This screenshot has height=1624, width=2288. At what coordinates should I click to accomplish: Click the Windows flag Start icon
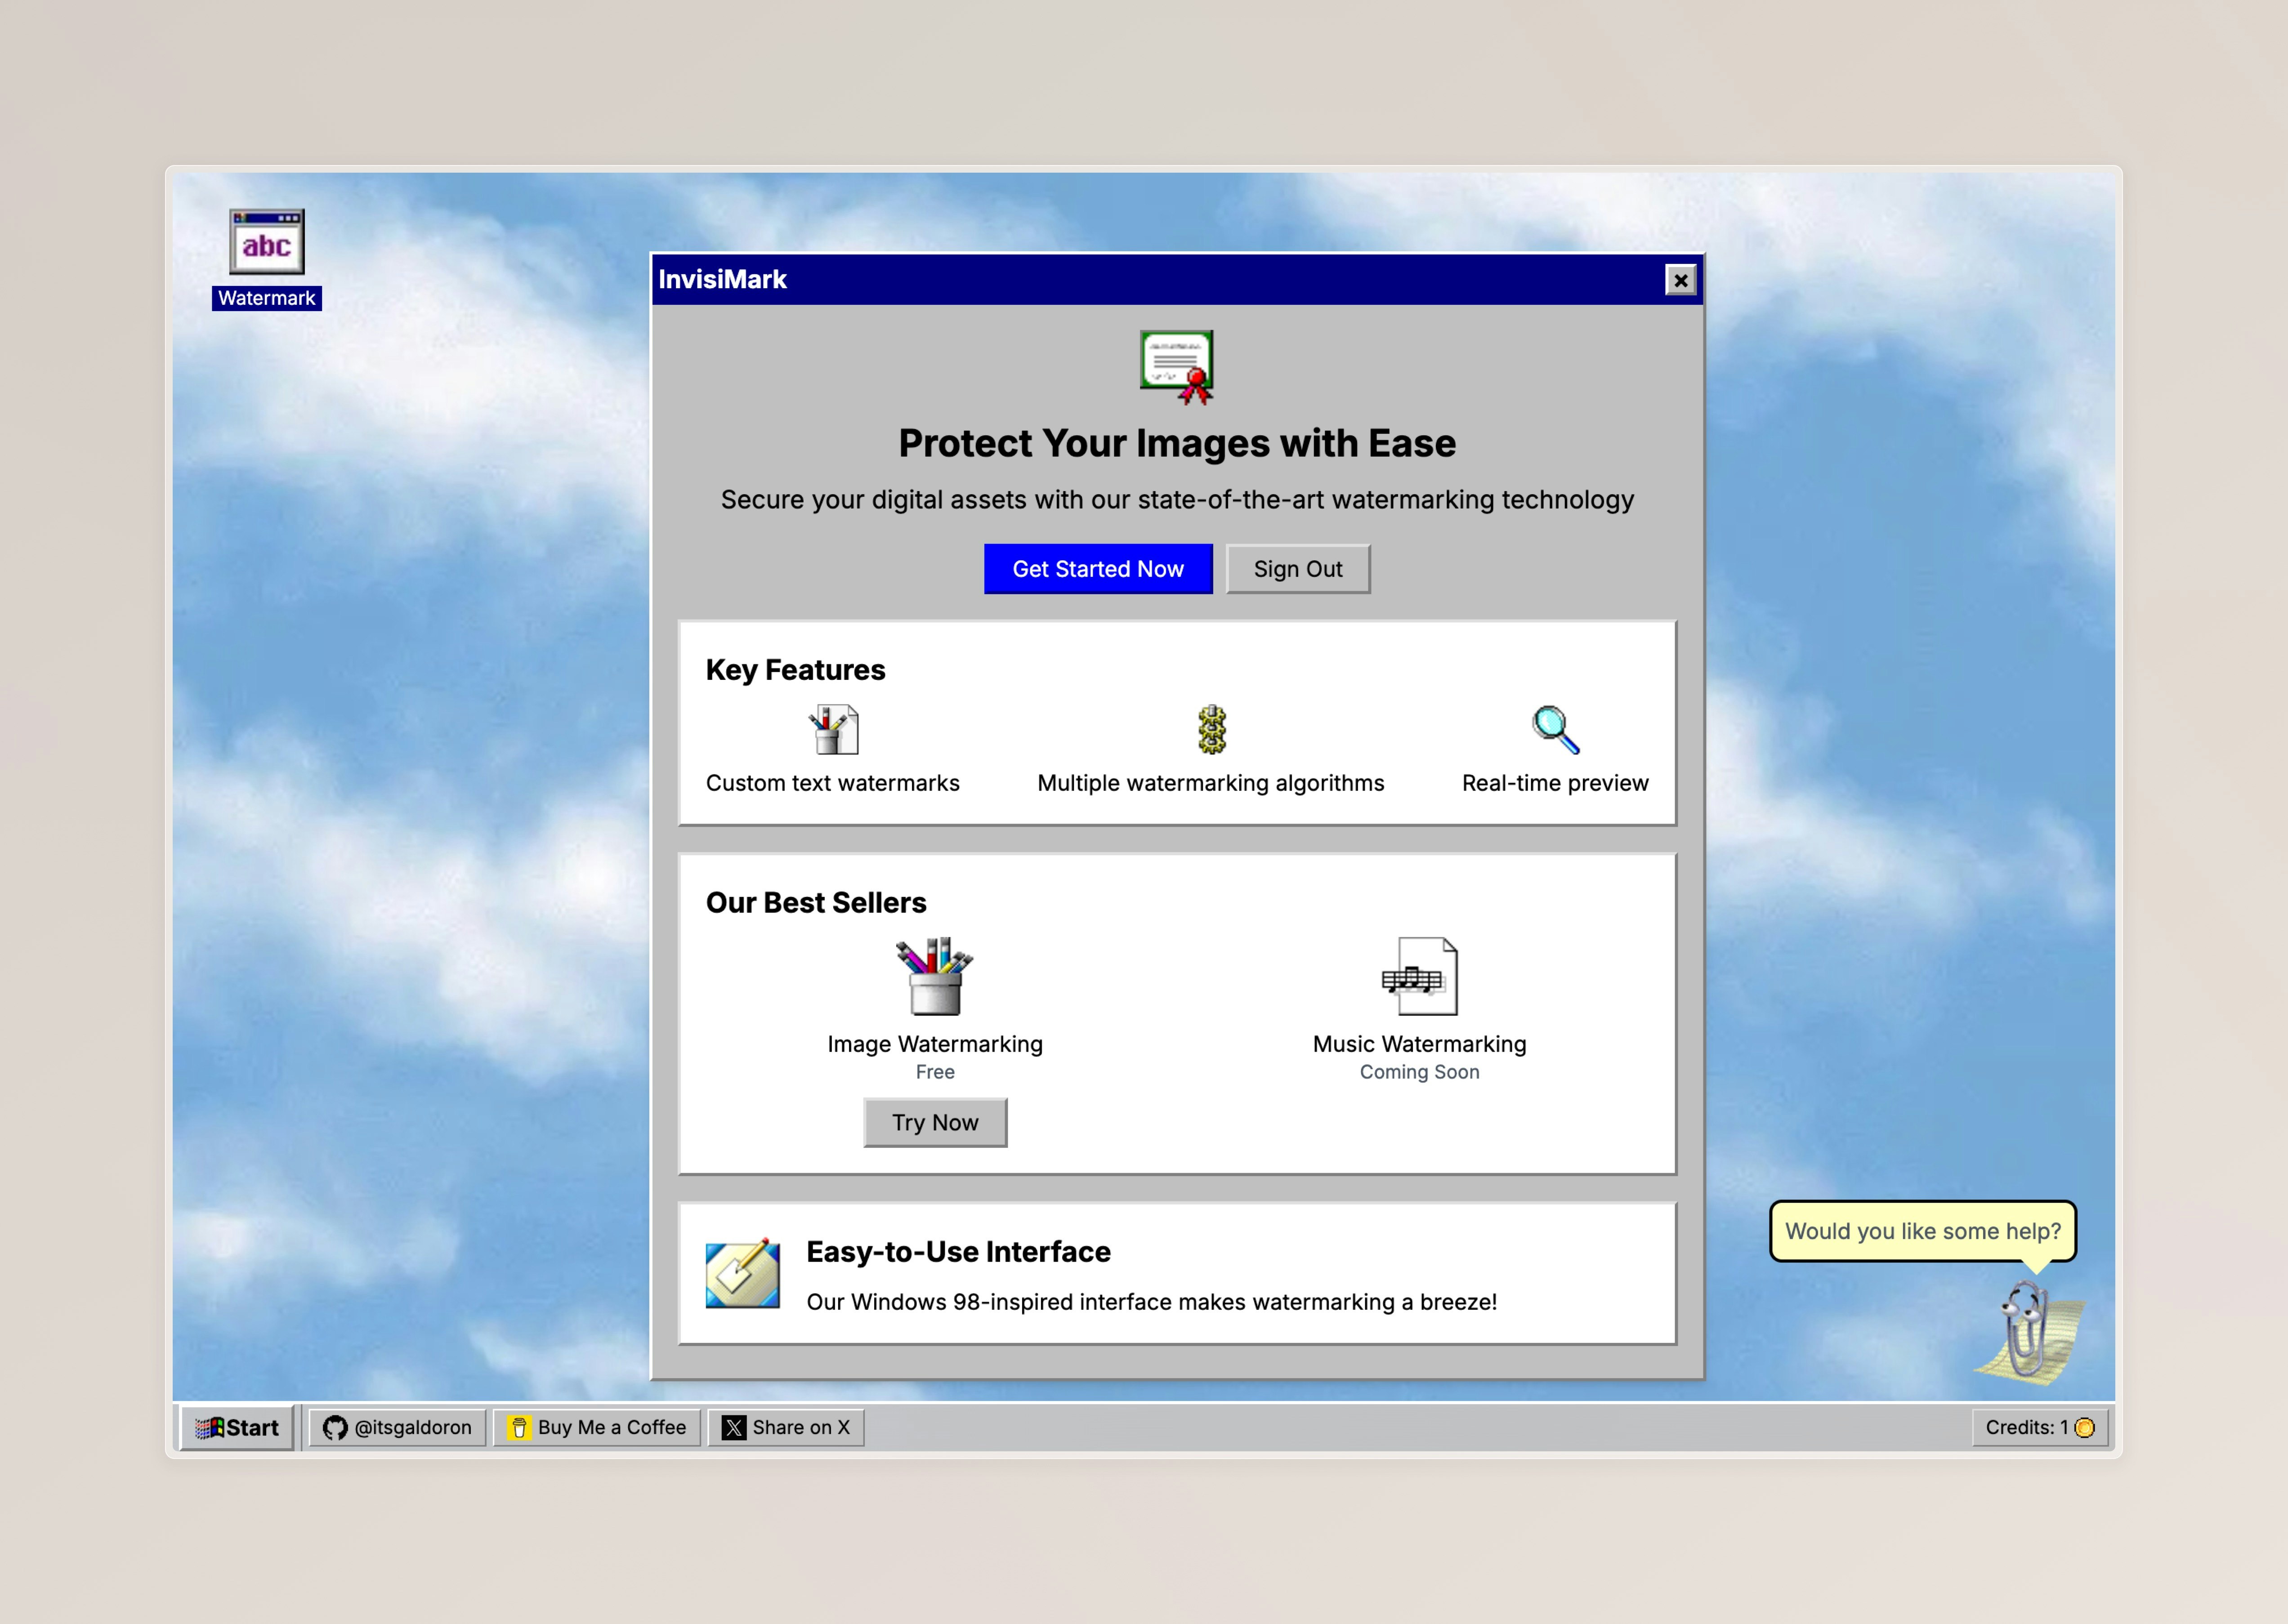point(209,1428)
